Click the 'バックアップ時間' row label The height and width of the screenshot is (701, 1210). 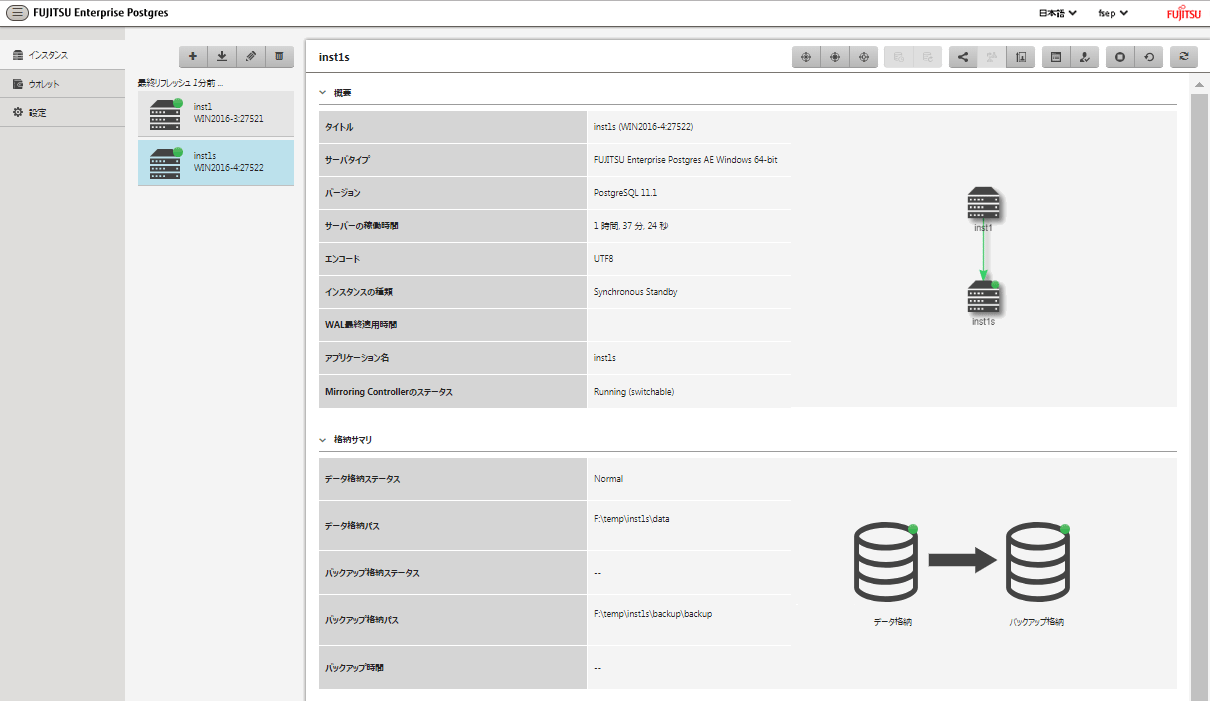354,666
